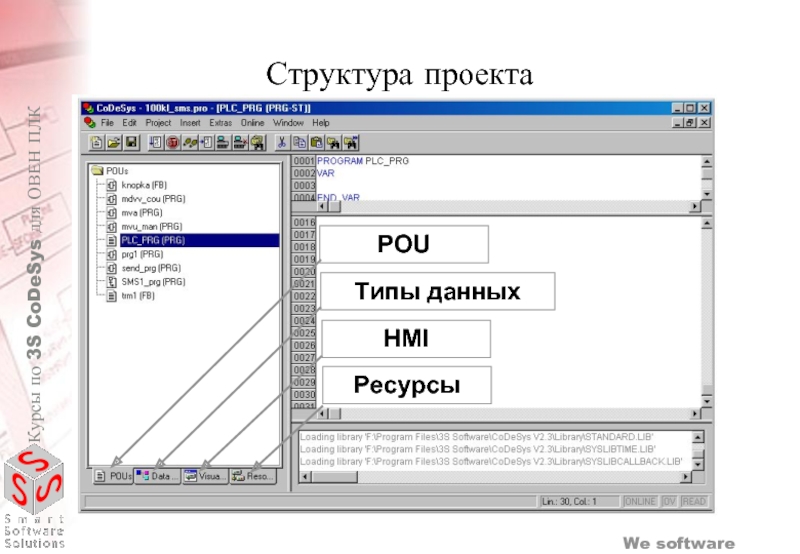Select trm1 (FB) in the tree
Image resolution: width=800 pixels, height=554 pixels.
[x=138, y=295]
